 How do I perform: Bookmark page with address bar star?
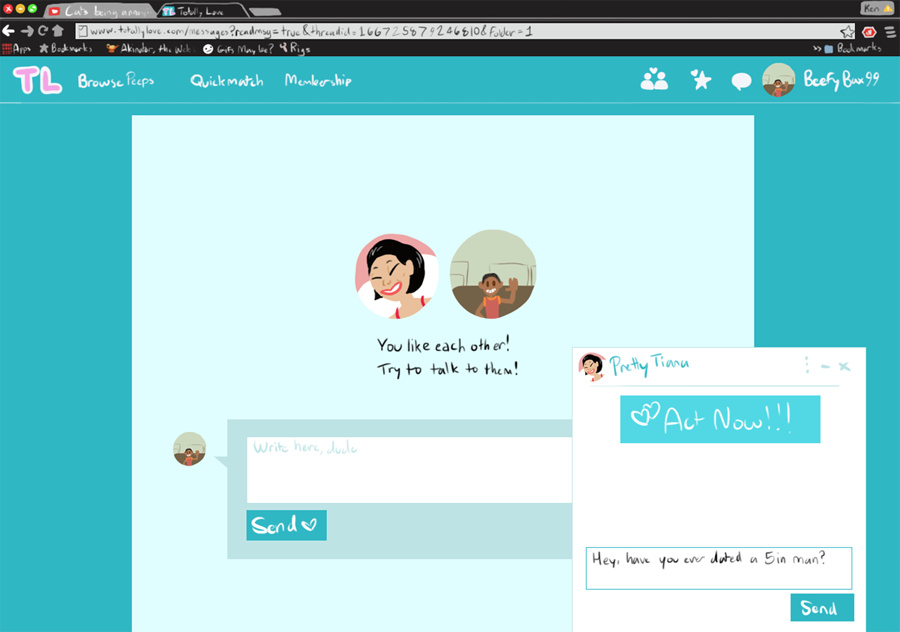click(x=847, y=31)
